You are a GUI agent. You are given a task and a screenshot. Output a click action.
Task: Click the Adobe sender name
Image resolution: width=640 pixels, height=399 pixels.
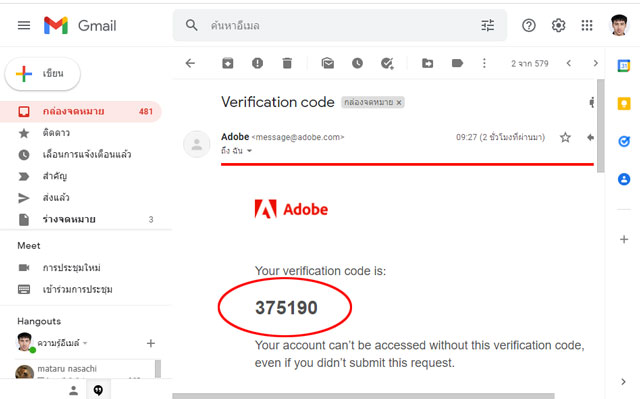point(235,137)
